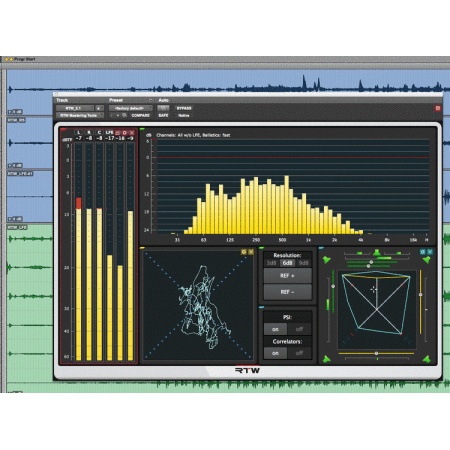
Task: Open the vectorscope settings gear icon
Action: pos(244,252)
